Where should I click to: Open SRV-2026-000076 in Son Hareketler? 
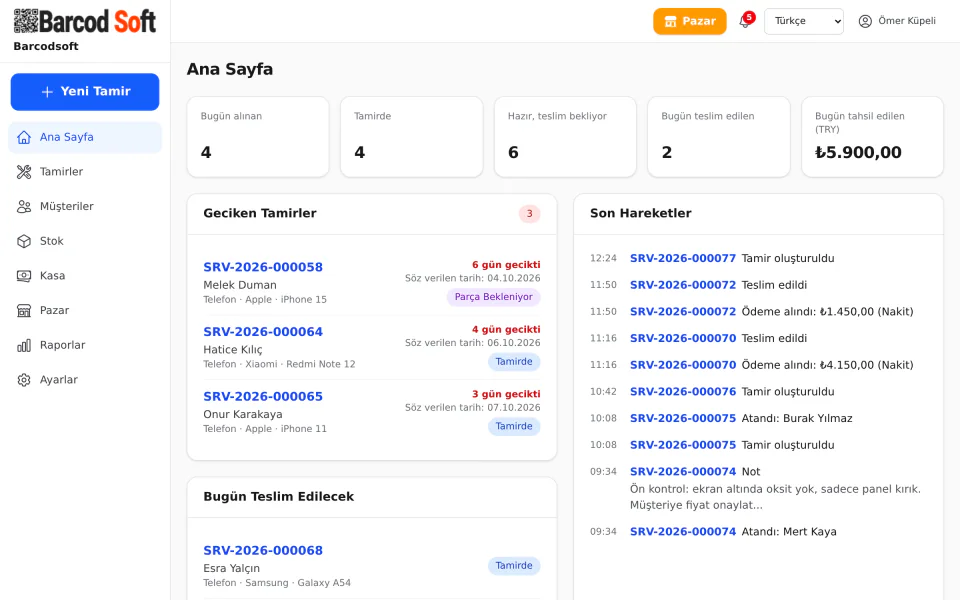tap(683, 392)
